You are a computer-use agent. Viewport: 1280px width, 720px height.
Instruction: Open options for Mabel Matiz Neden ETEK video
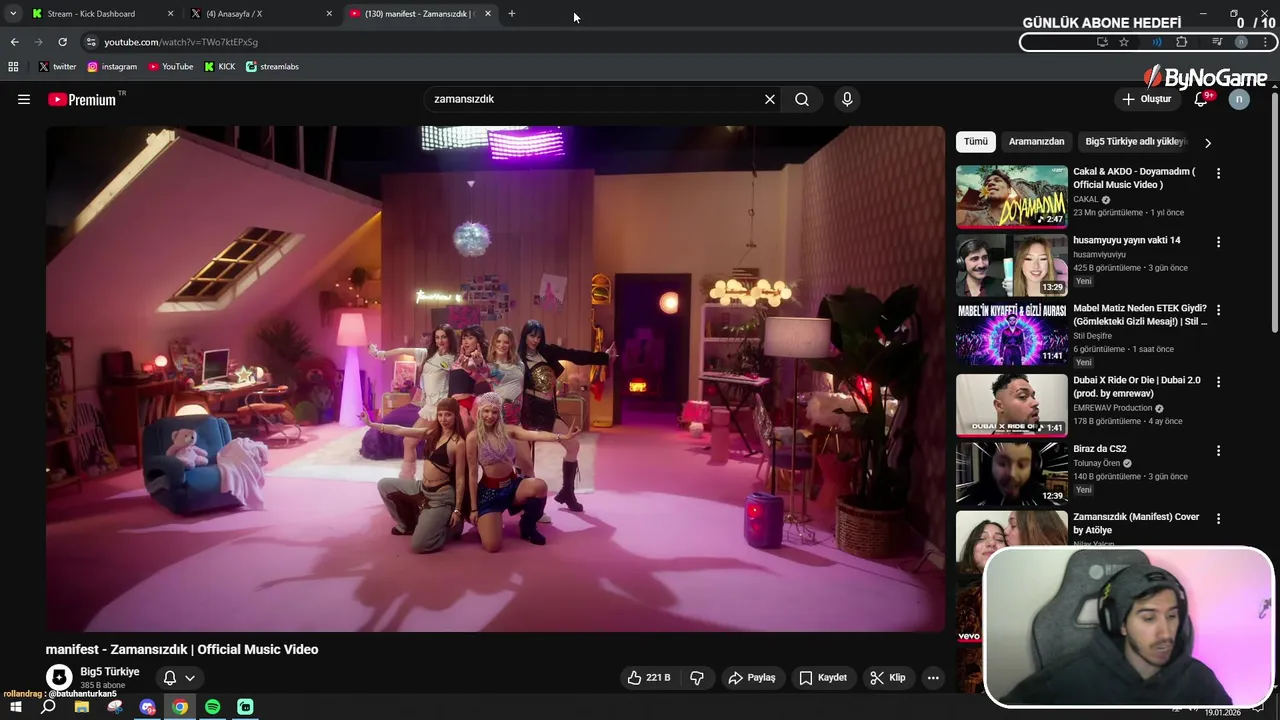1218,310
